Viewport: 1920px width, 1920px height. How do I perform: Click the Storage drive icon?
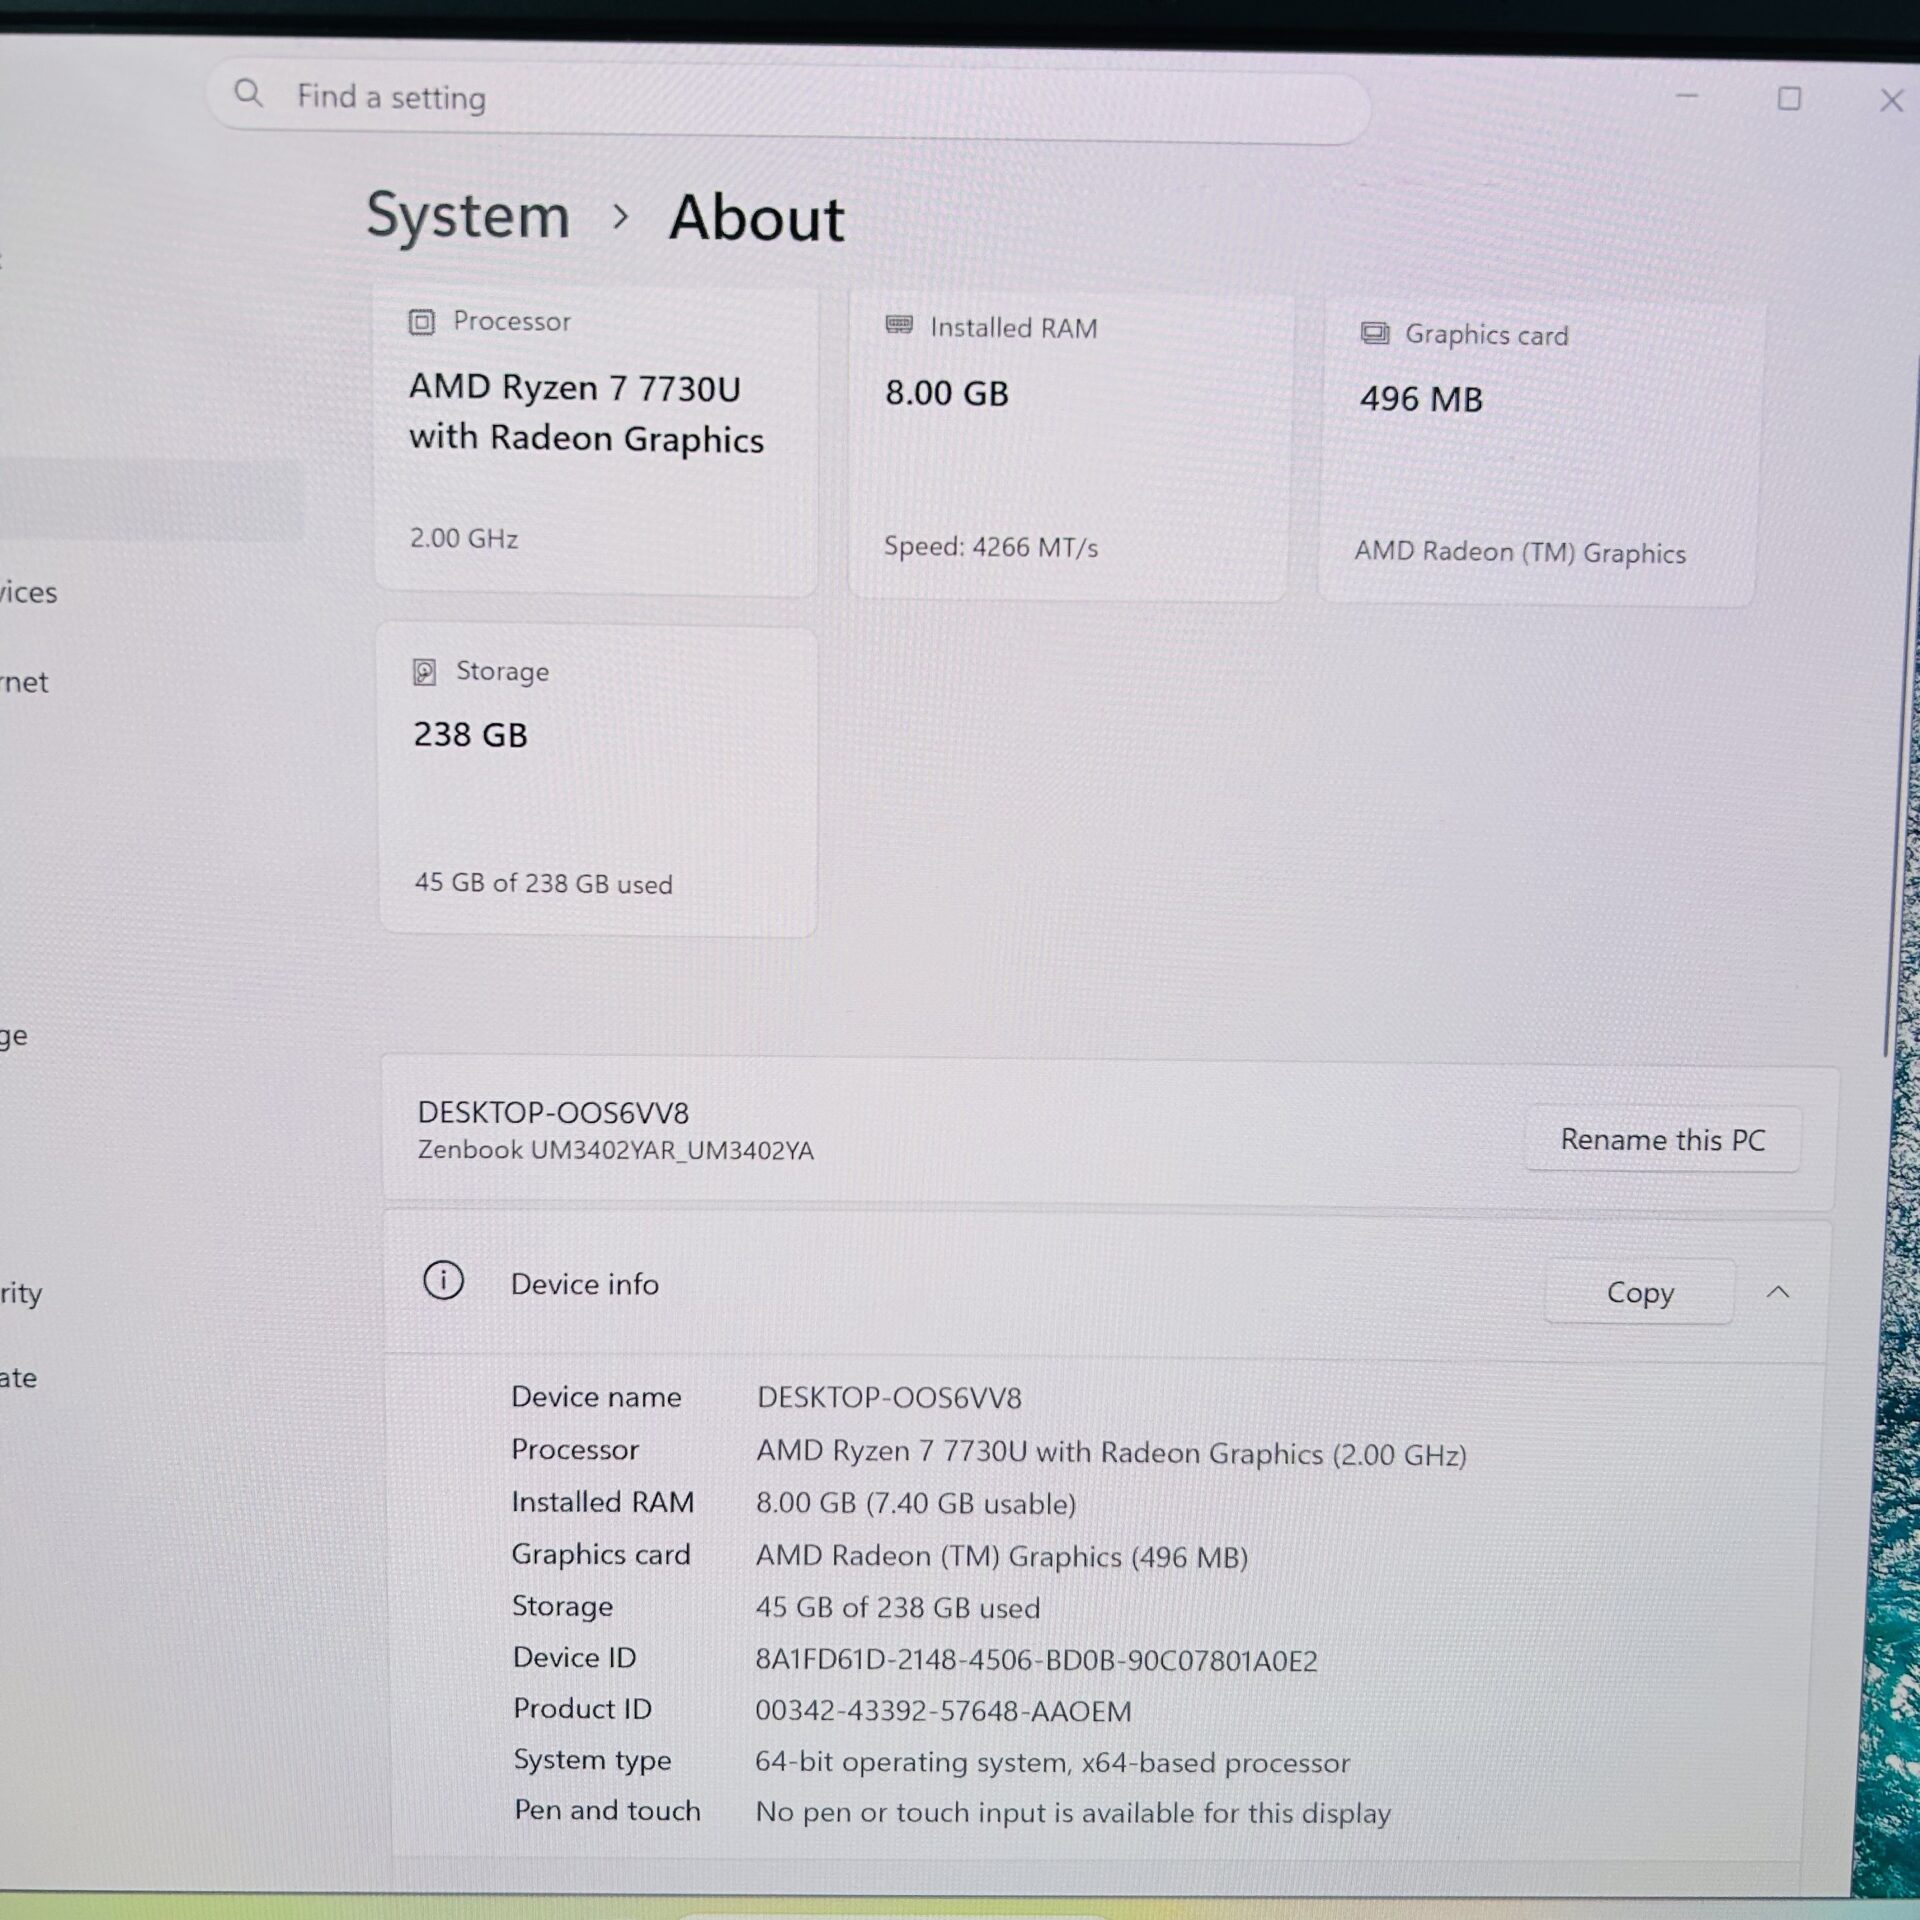424,671
